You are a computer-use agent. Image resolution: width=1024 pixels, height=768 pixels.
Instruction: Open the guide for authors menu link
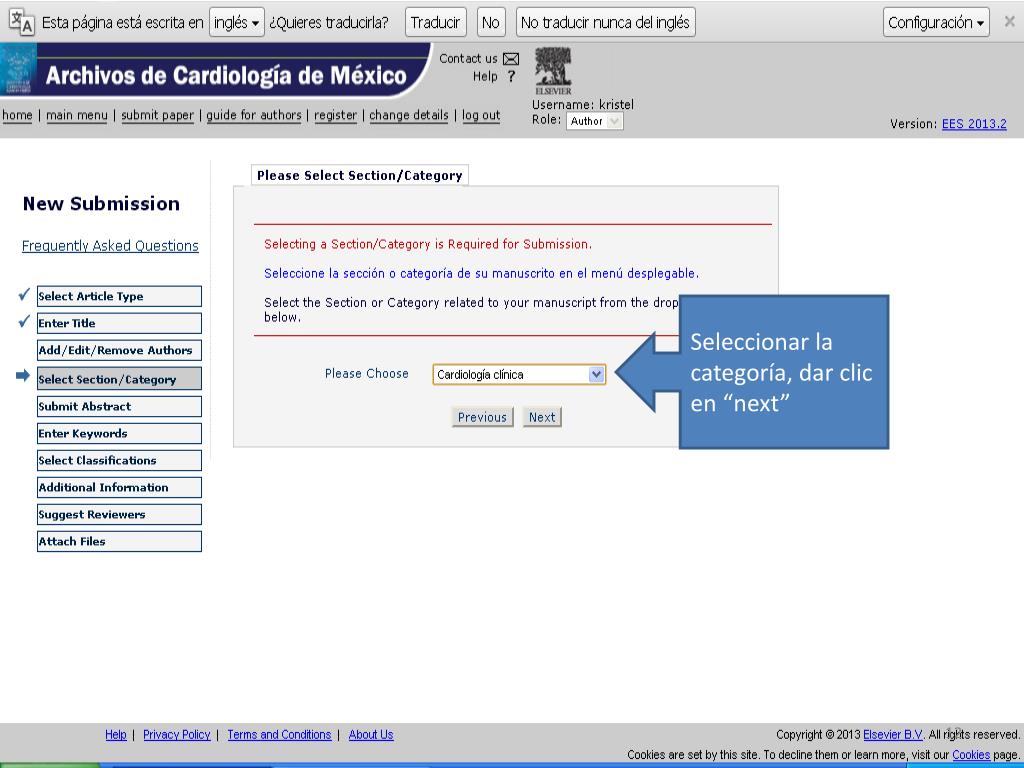click(254, 115)
